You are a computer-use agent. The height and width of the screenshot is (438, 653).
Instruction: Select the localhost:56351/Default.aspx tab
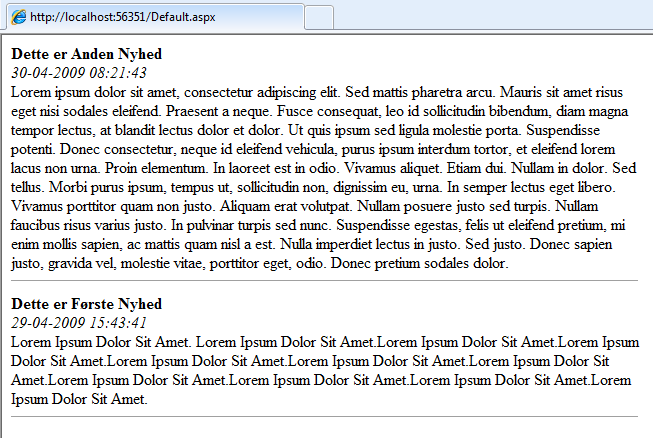pyautogui.click(x=155, y=17)
